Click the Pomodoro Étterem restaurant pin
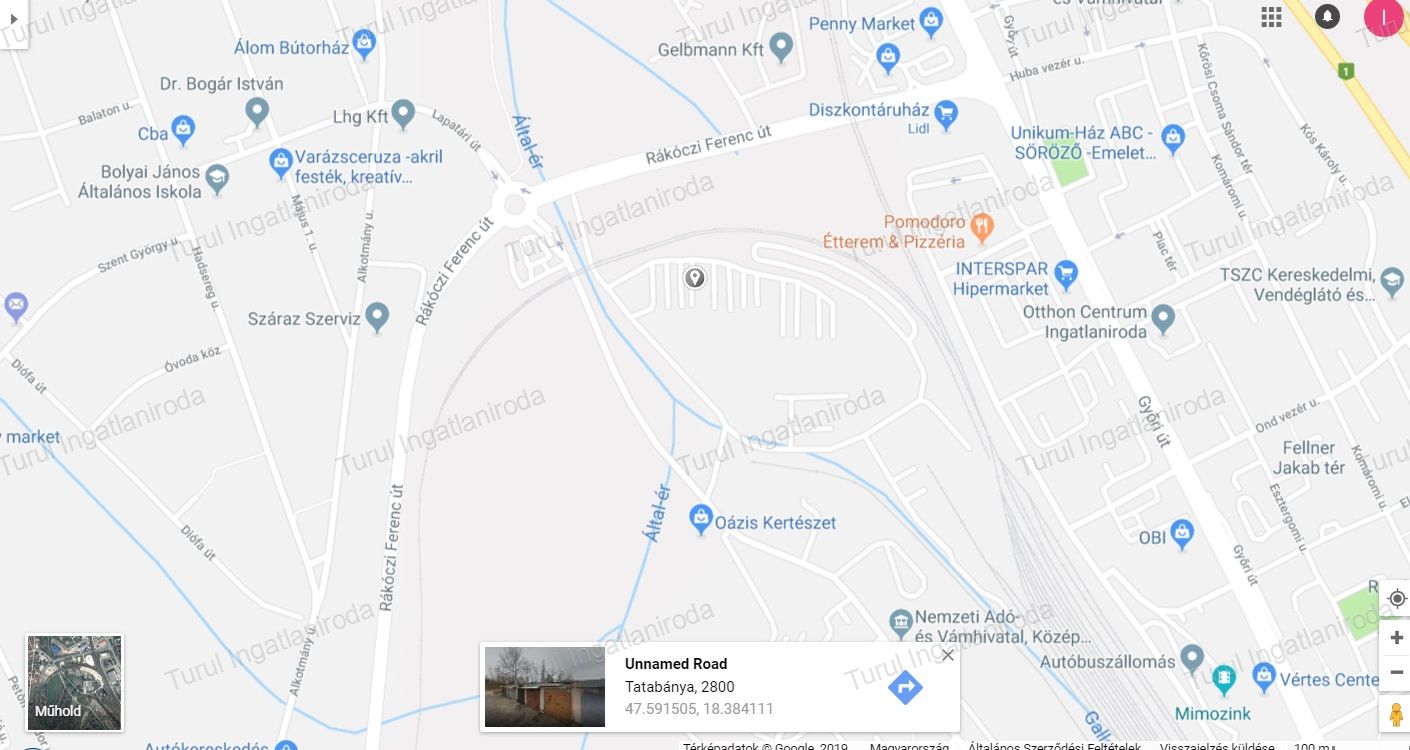 pos(982,226)
